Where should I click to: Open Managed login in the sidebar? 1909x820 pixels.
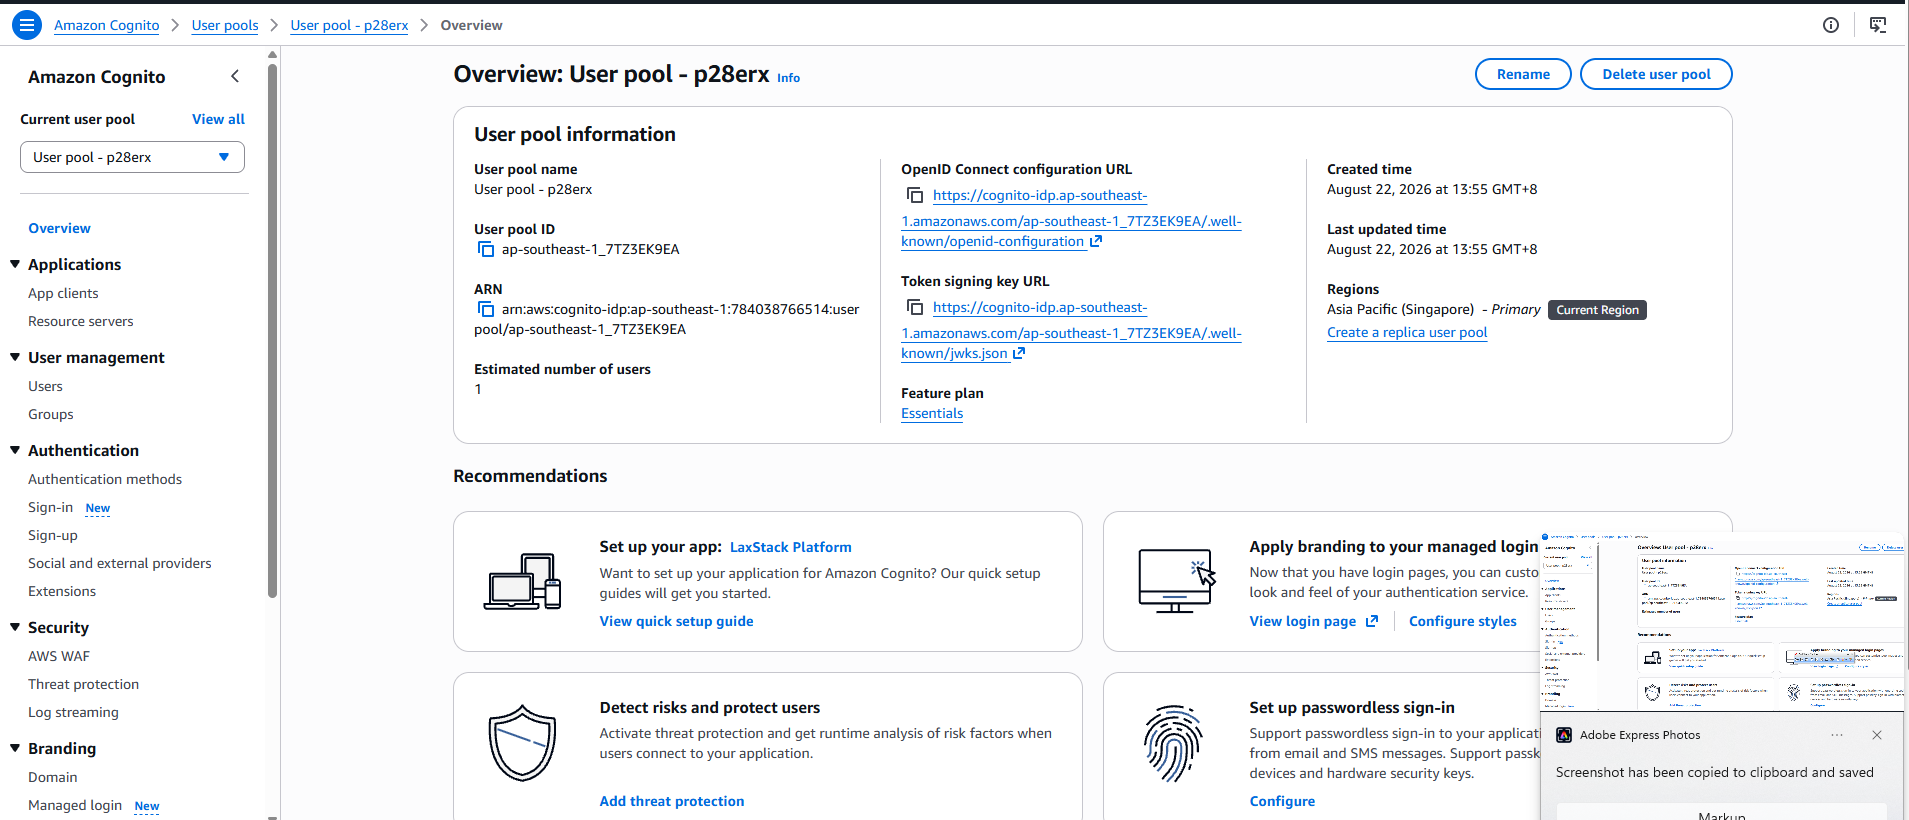tap(75, 805)
